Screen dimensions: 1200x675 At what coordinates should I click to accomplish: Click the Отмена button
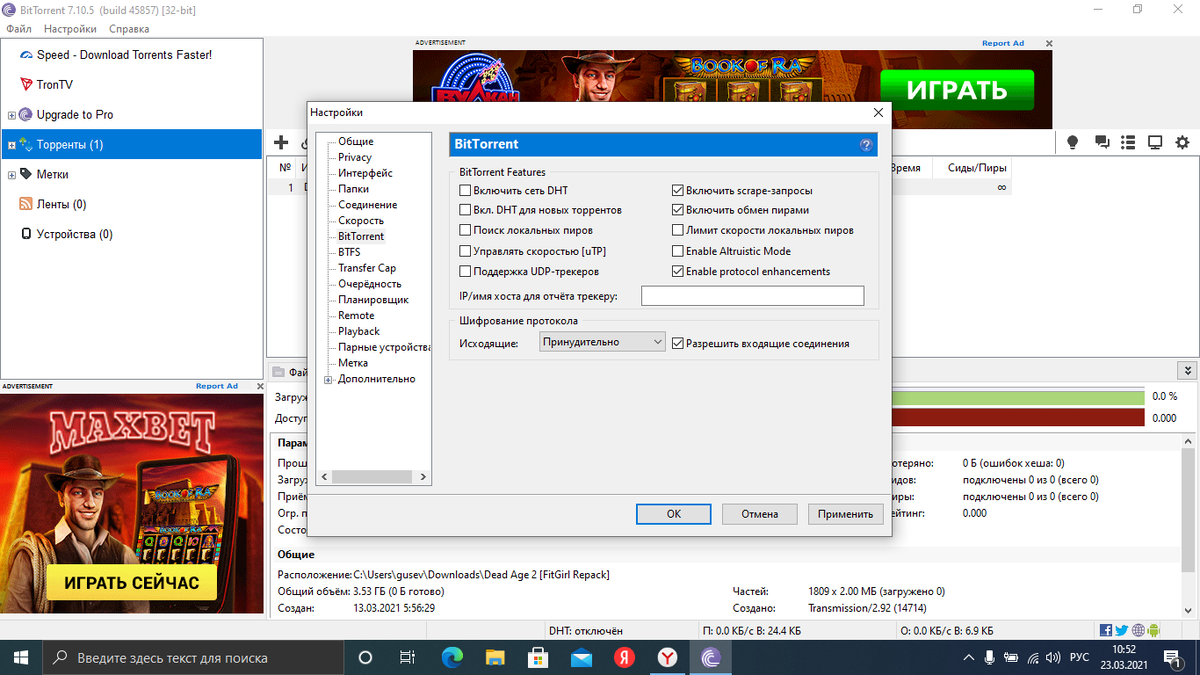click(x=760, y=514)
